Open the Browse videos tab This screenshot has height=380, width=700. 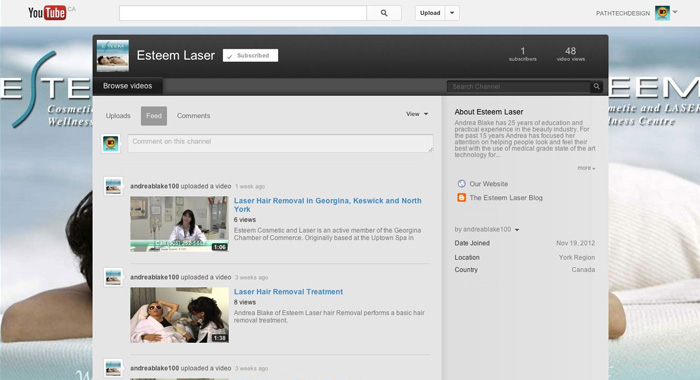[128, 86]
